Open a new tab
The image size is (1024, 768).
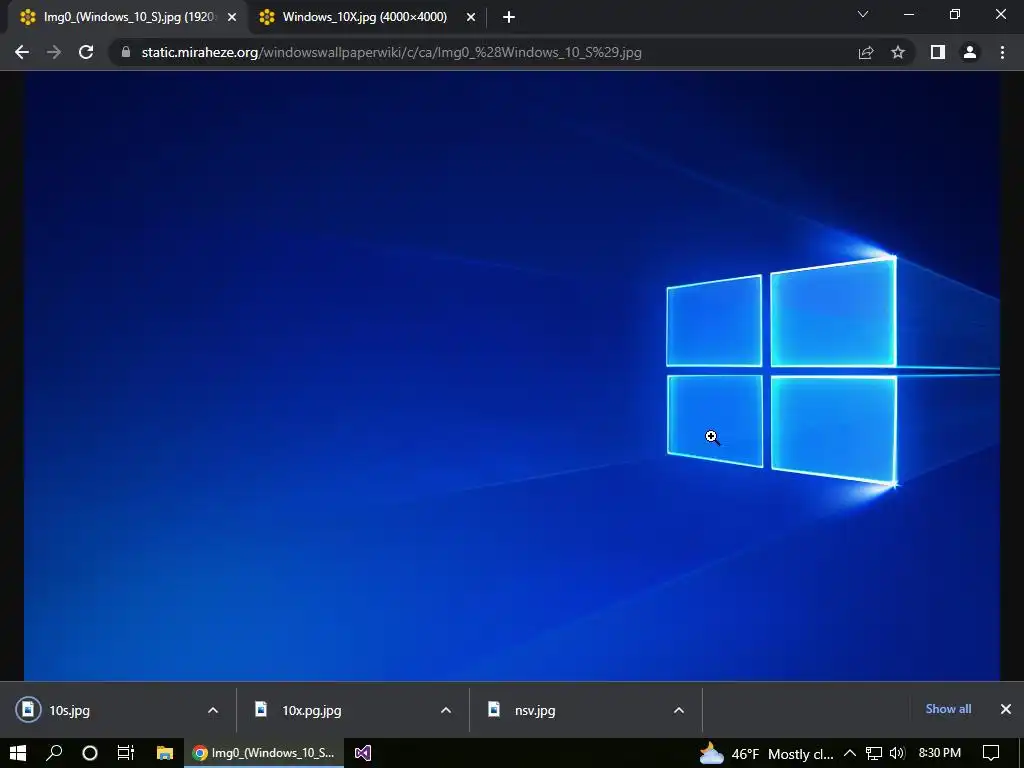pos(509,17)
